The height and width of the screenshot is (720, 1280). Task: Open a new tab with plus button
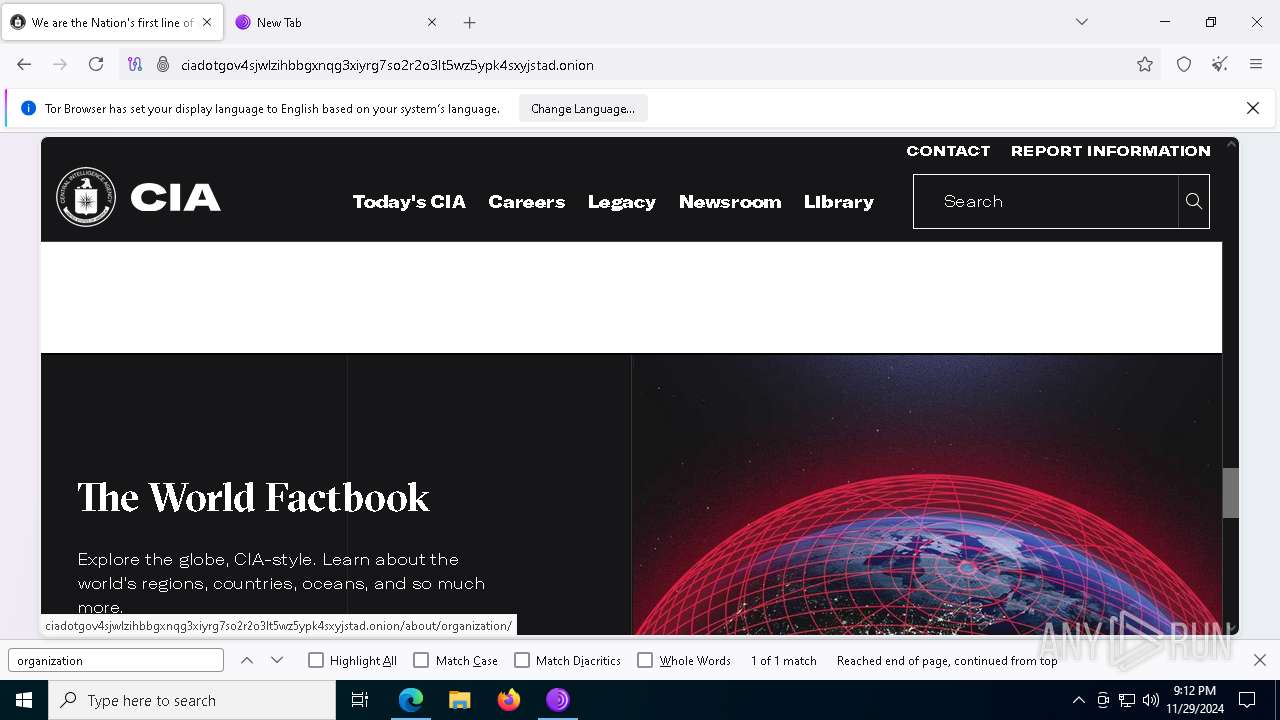[470, 22]
